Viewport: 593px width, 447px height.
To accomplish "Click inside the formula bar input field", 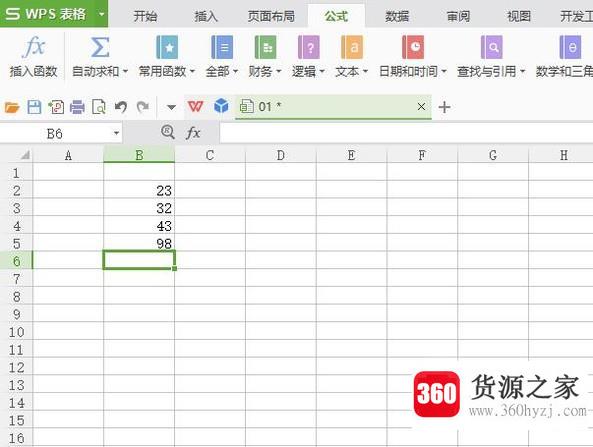I will tap(406, 133).
